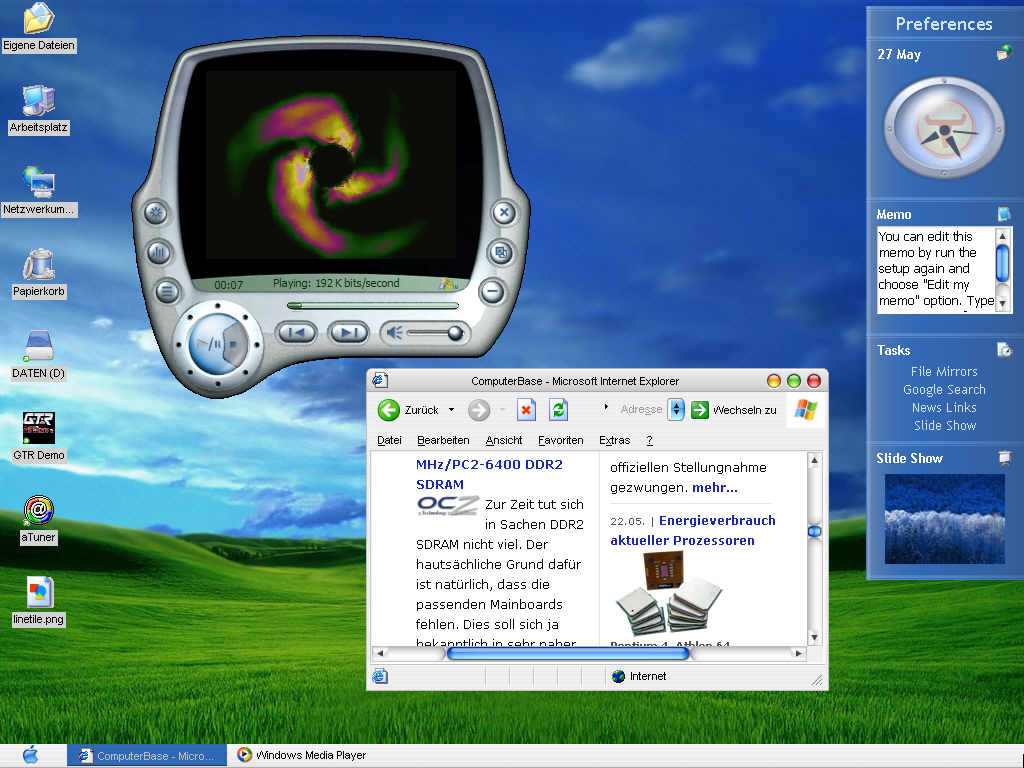1024x768 pixels.
Task: Click the IE status bar page icon
Action: click(380, 677)
